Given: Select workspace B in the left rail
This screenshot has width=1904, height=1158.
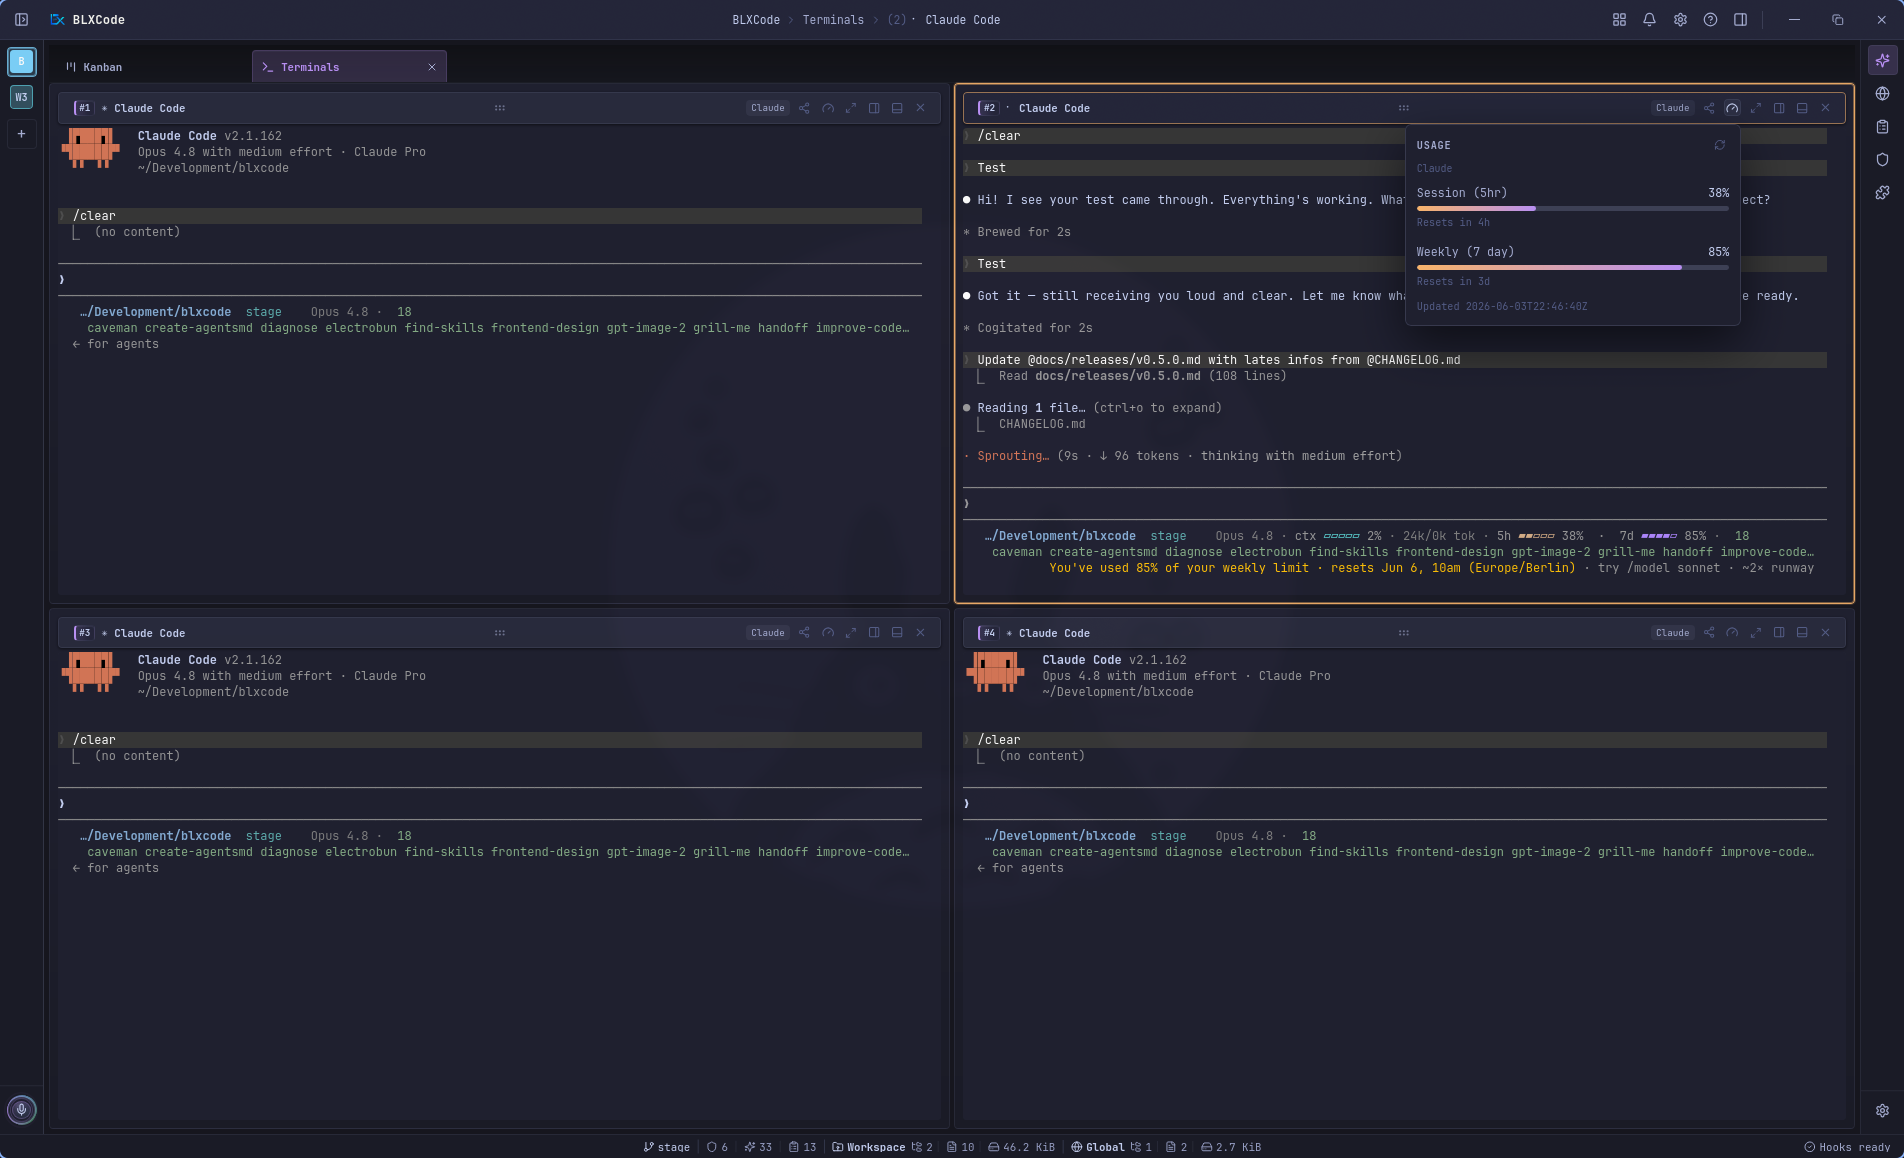Looking at the screenshot, I should click(x=21, y=61).
